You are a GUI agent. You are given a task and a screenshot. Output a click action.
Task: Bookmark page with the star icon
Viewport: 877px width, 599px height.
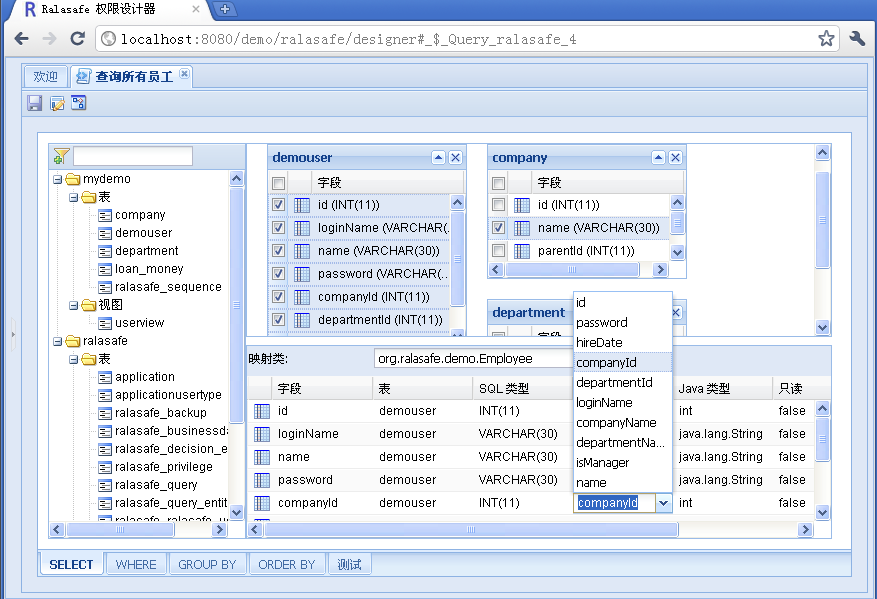826,39
